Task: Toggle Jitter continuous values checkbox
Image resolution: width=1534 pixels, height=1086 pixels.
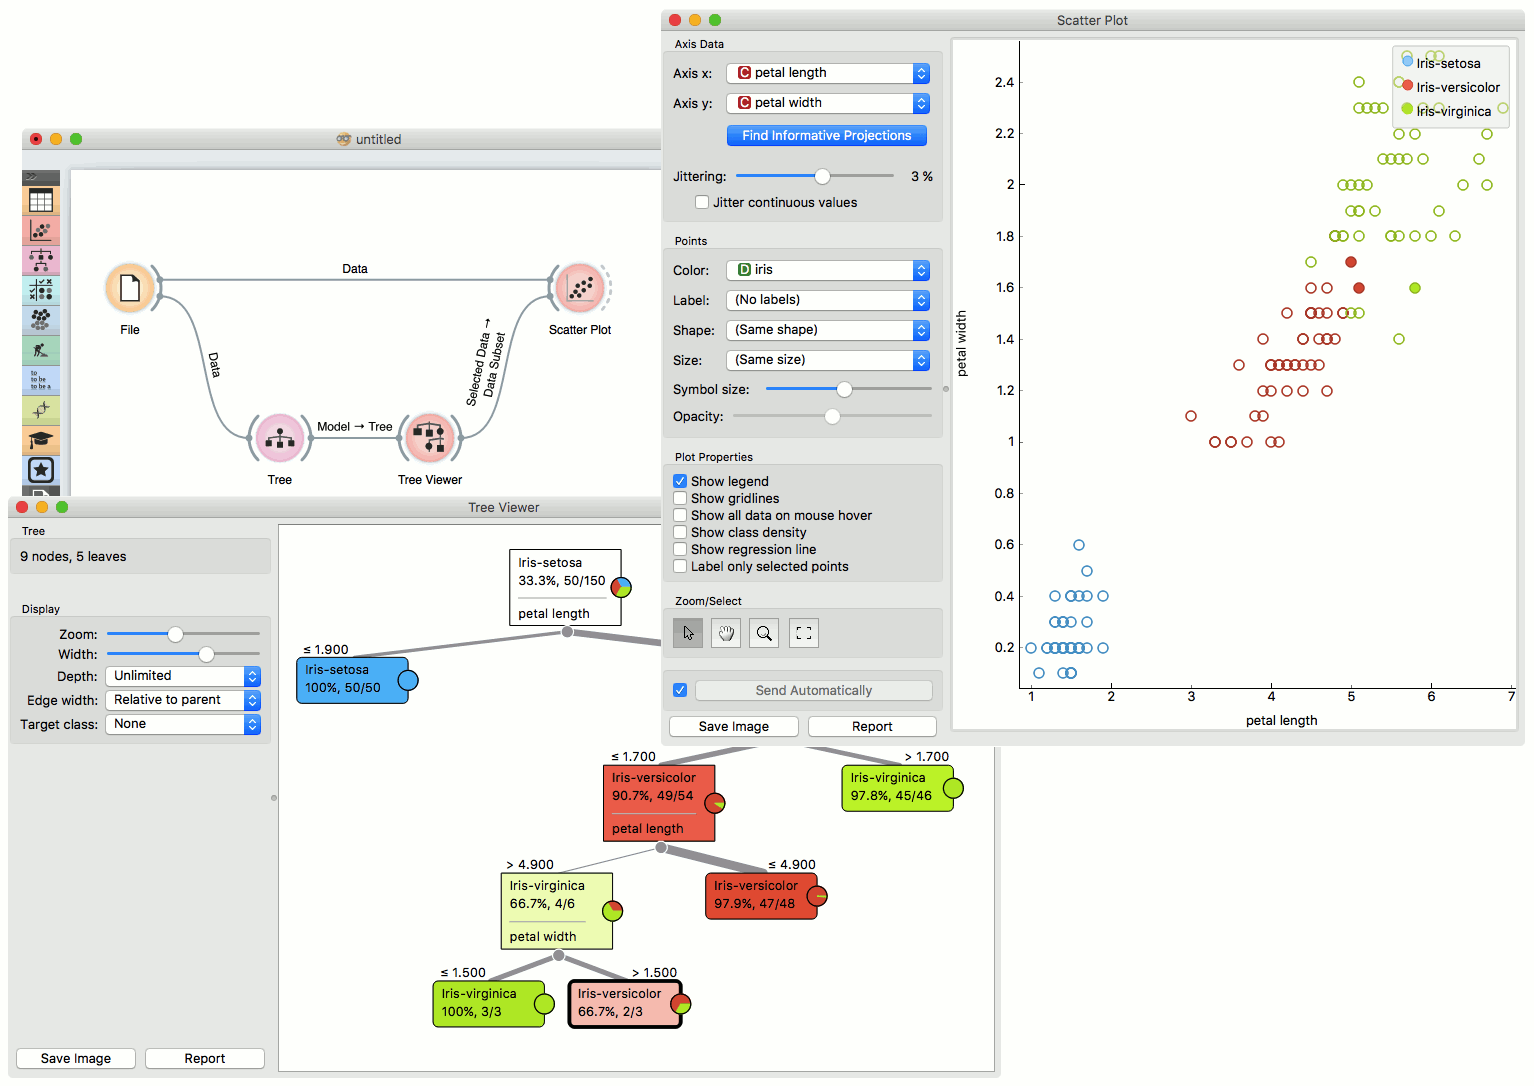Action: pyautogui.click(x=702, y=202)
